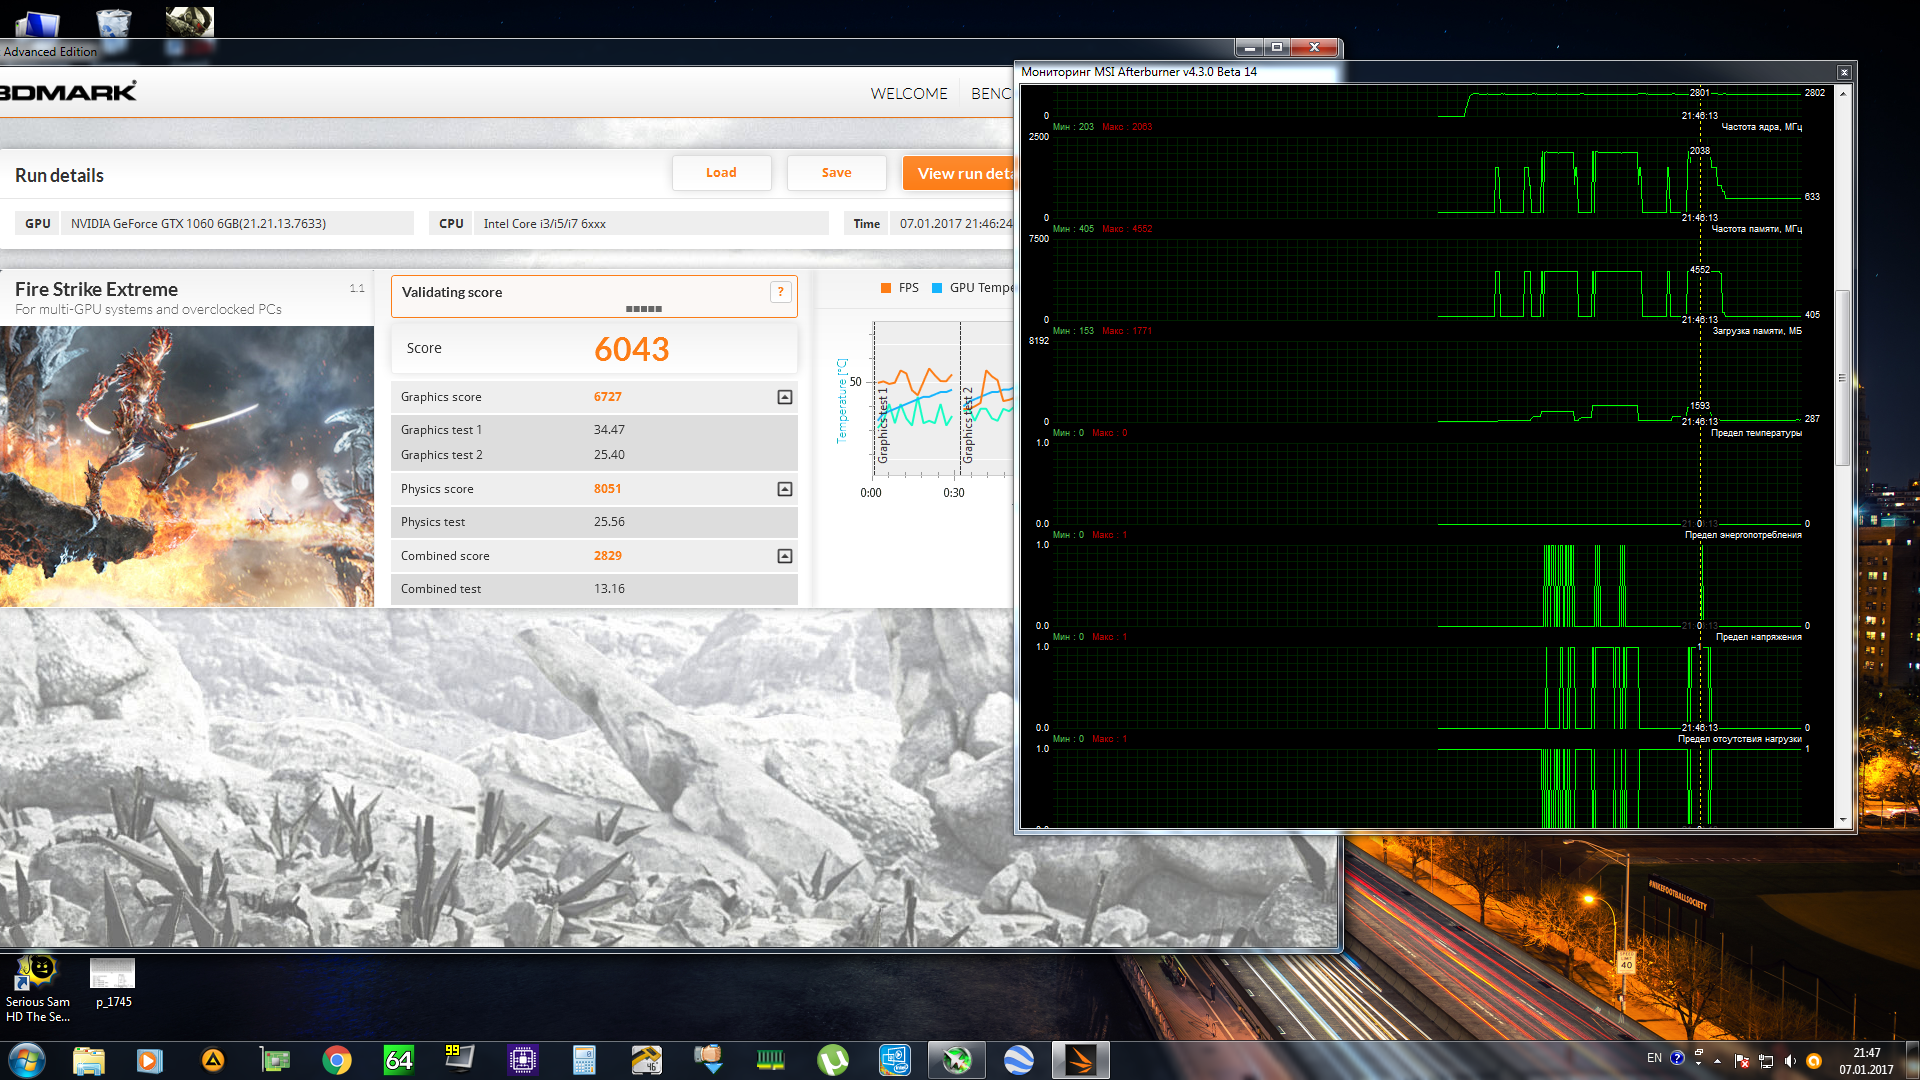Open the AIDA64 taskbar icon
1920x1080 pixels.
(x=399, y=1060)
